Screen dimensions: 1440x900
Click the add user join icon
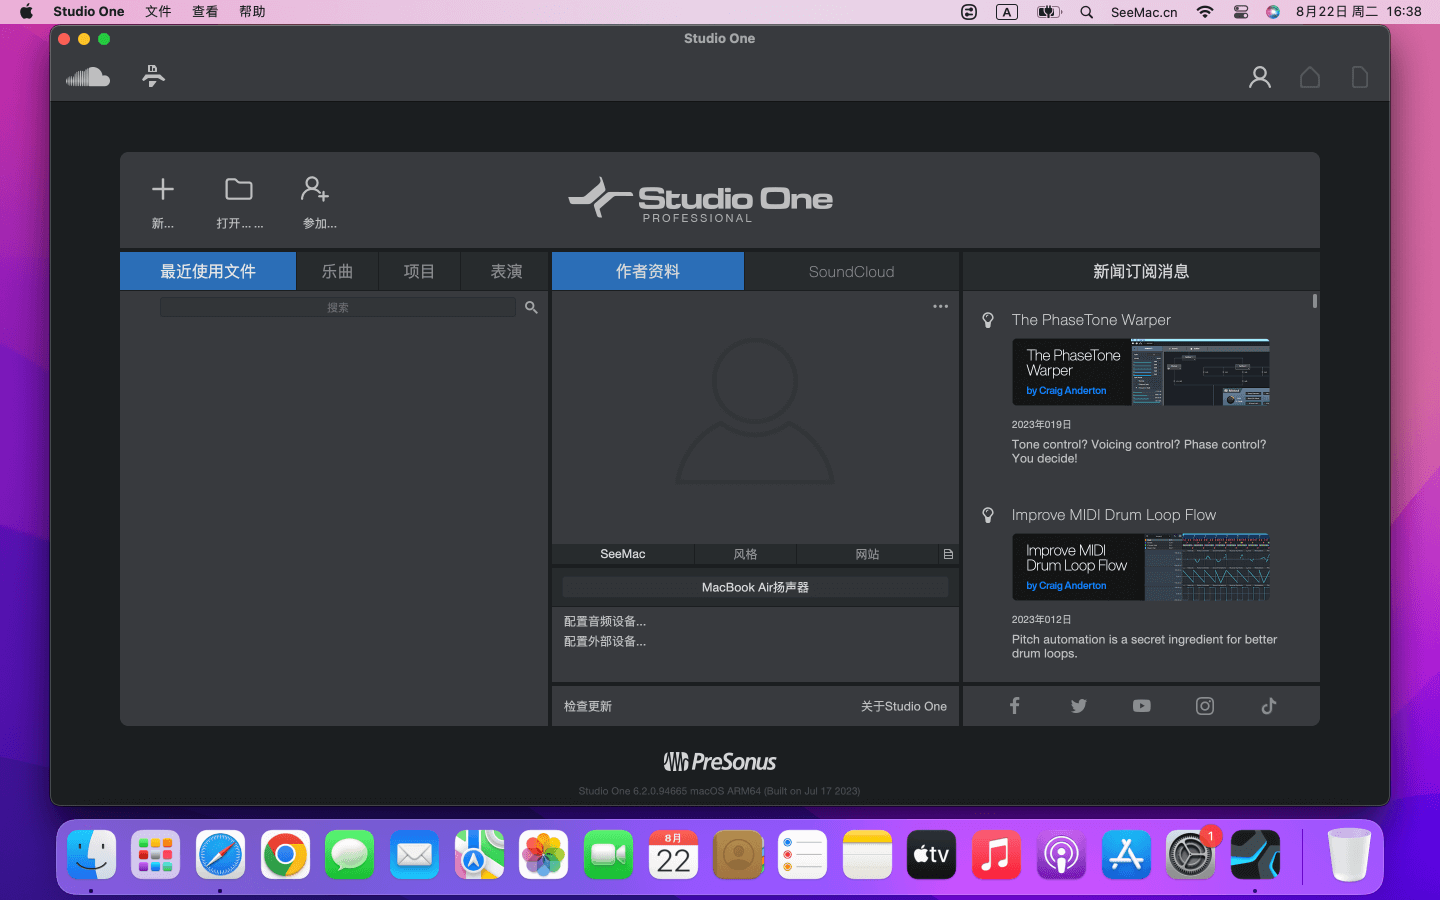click(315, 190)
